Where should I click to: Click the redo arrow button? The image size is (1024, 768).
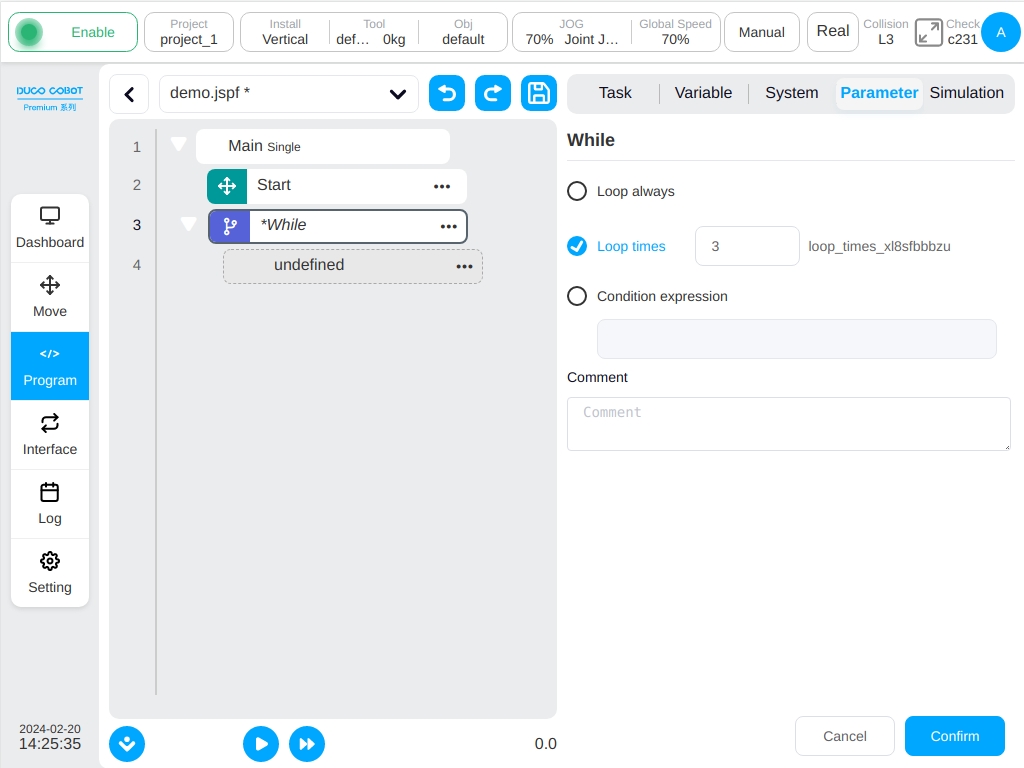pos(492,93)
